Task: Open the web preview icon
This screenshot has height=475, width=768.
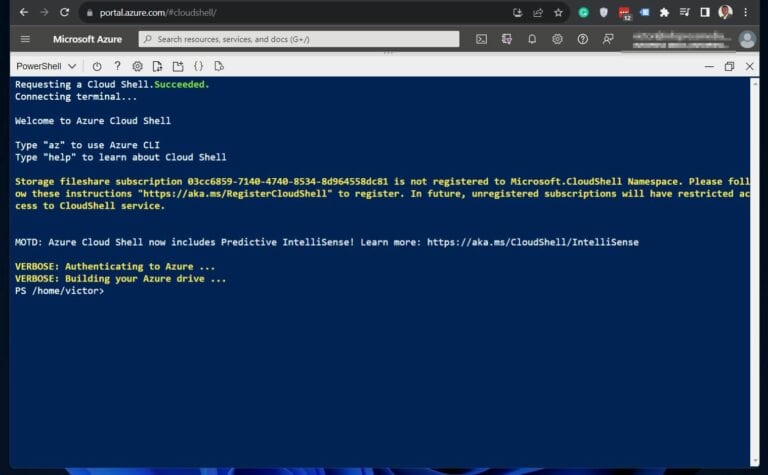Action: (219, 66)
